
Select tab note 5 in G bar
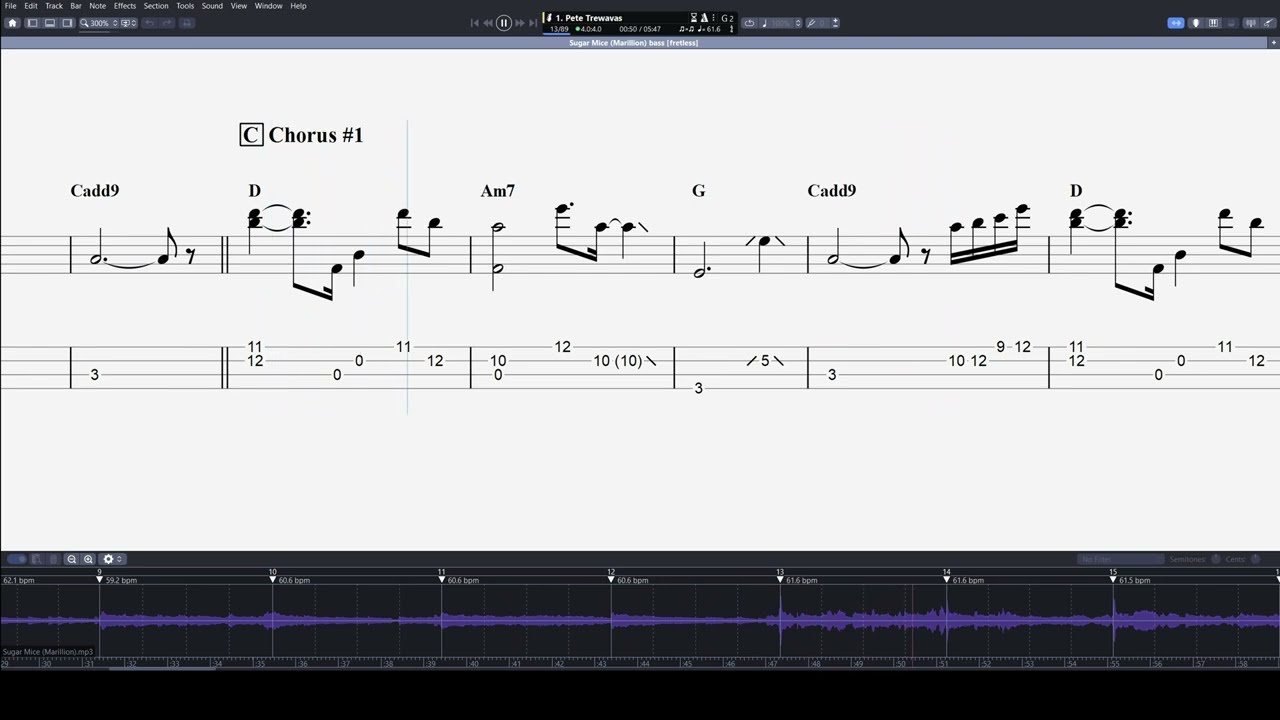[x=765, y=361]
